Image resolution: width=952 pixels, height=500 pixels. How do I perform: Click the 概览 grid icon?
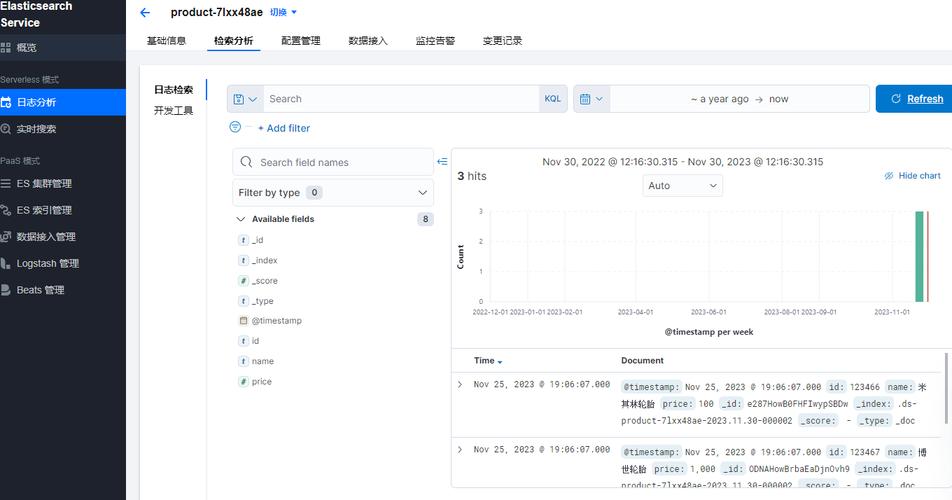pos(5,47)
